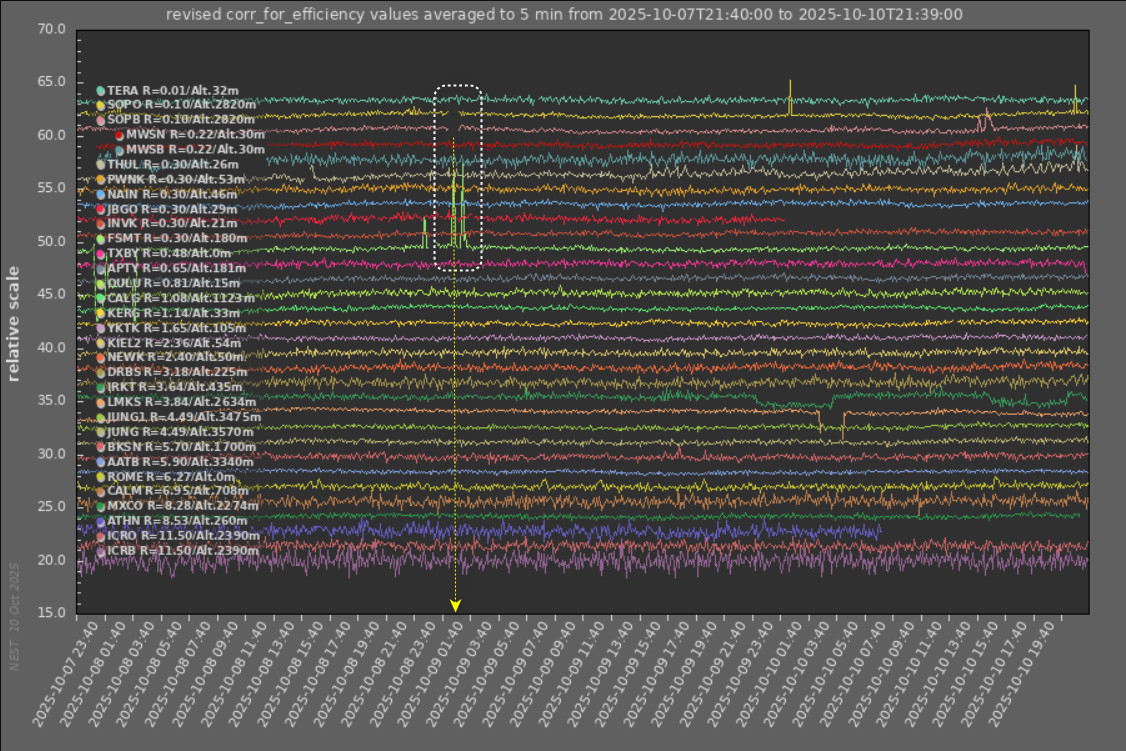
Task: Click the yellow SOPO legend dot
Action: (x=100, y=104)
